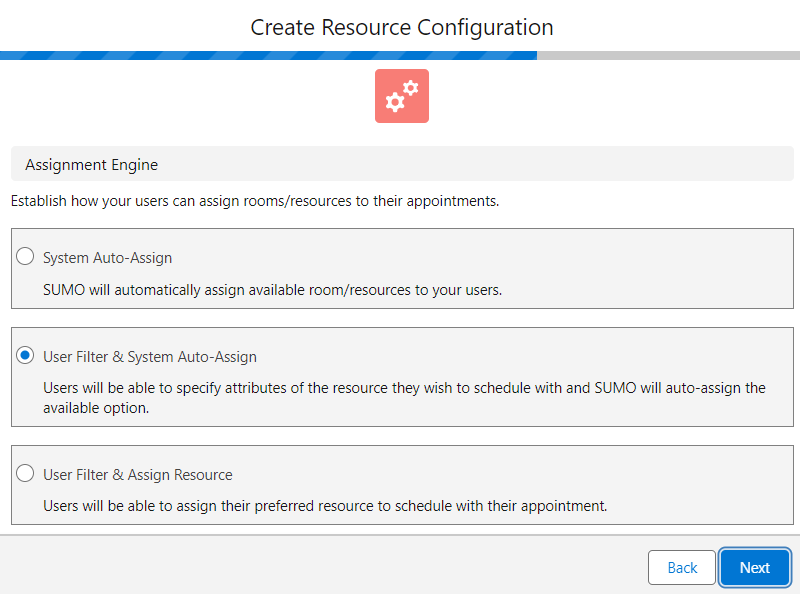Click the Create Resource Configuration title
800x594 pixels.
pyautogui.click(x=402, y=27)
